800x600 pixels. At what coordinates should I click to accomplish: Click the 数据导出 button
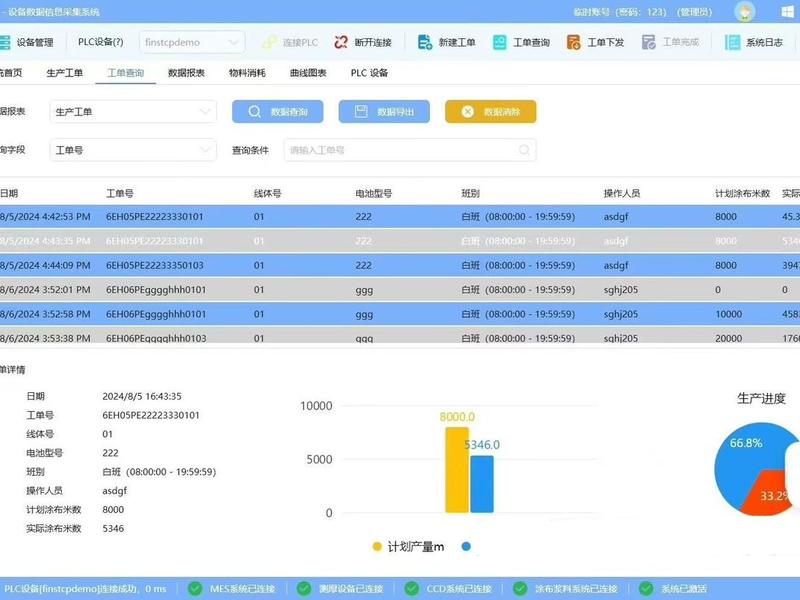click(x=384, y=112)
